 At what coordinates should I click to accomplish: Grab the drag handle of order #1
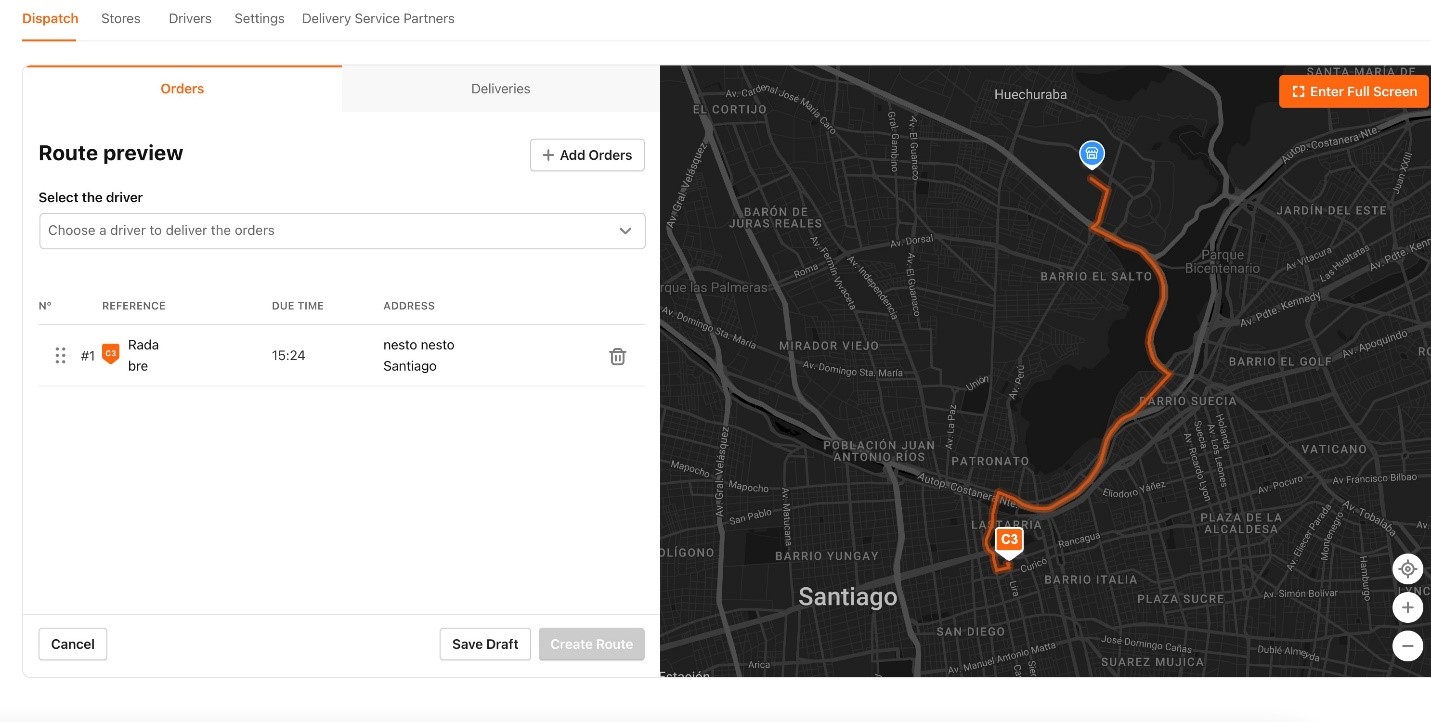point(60,355)
